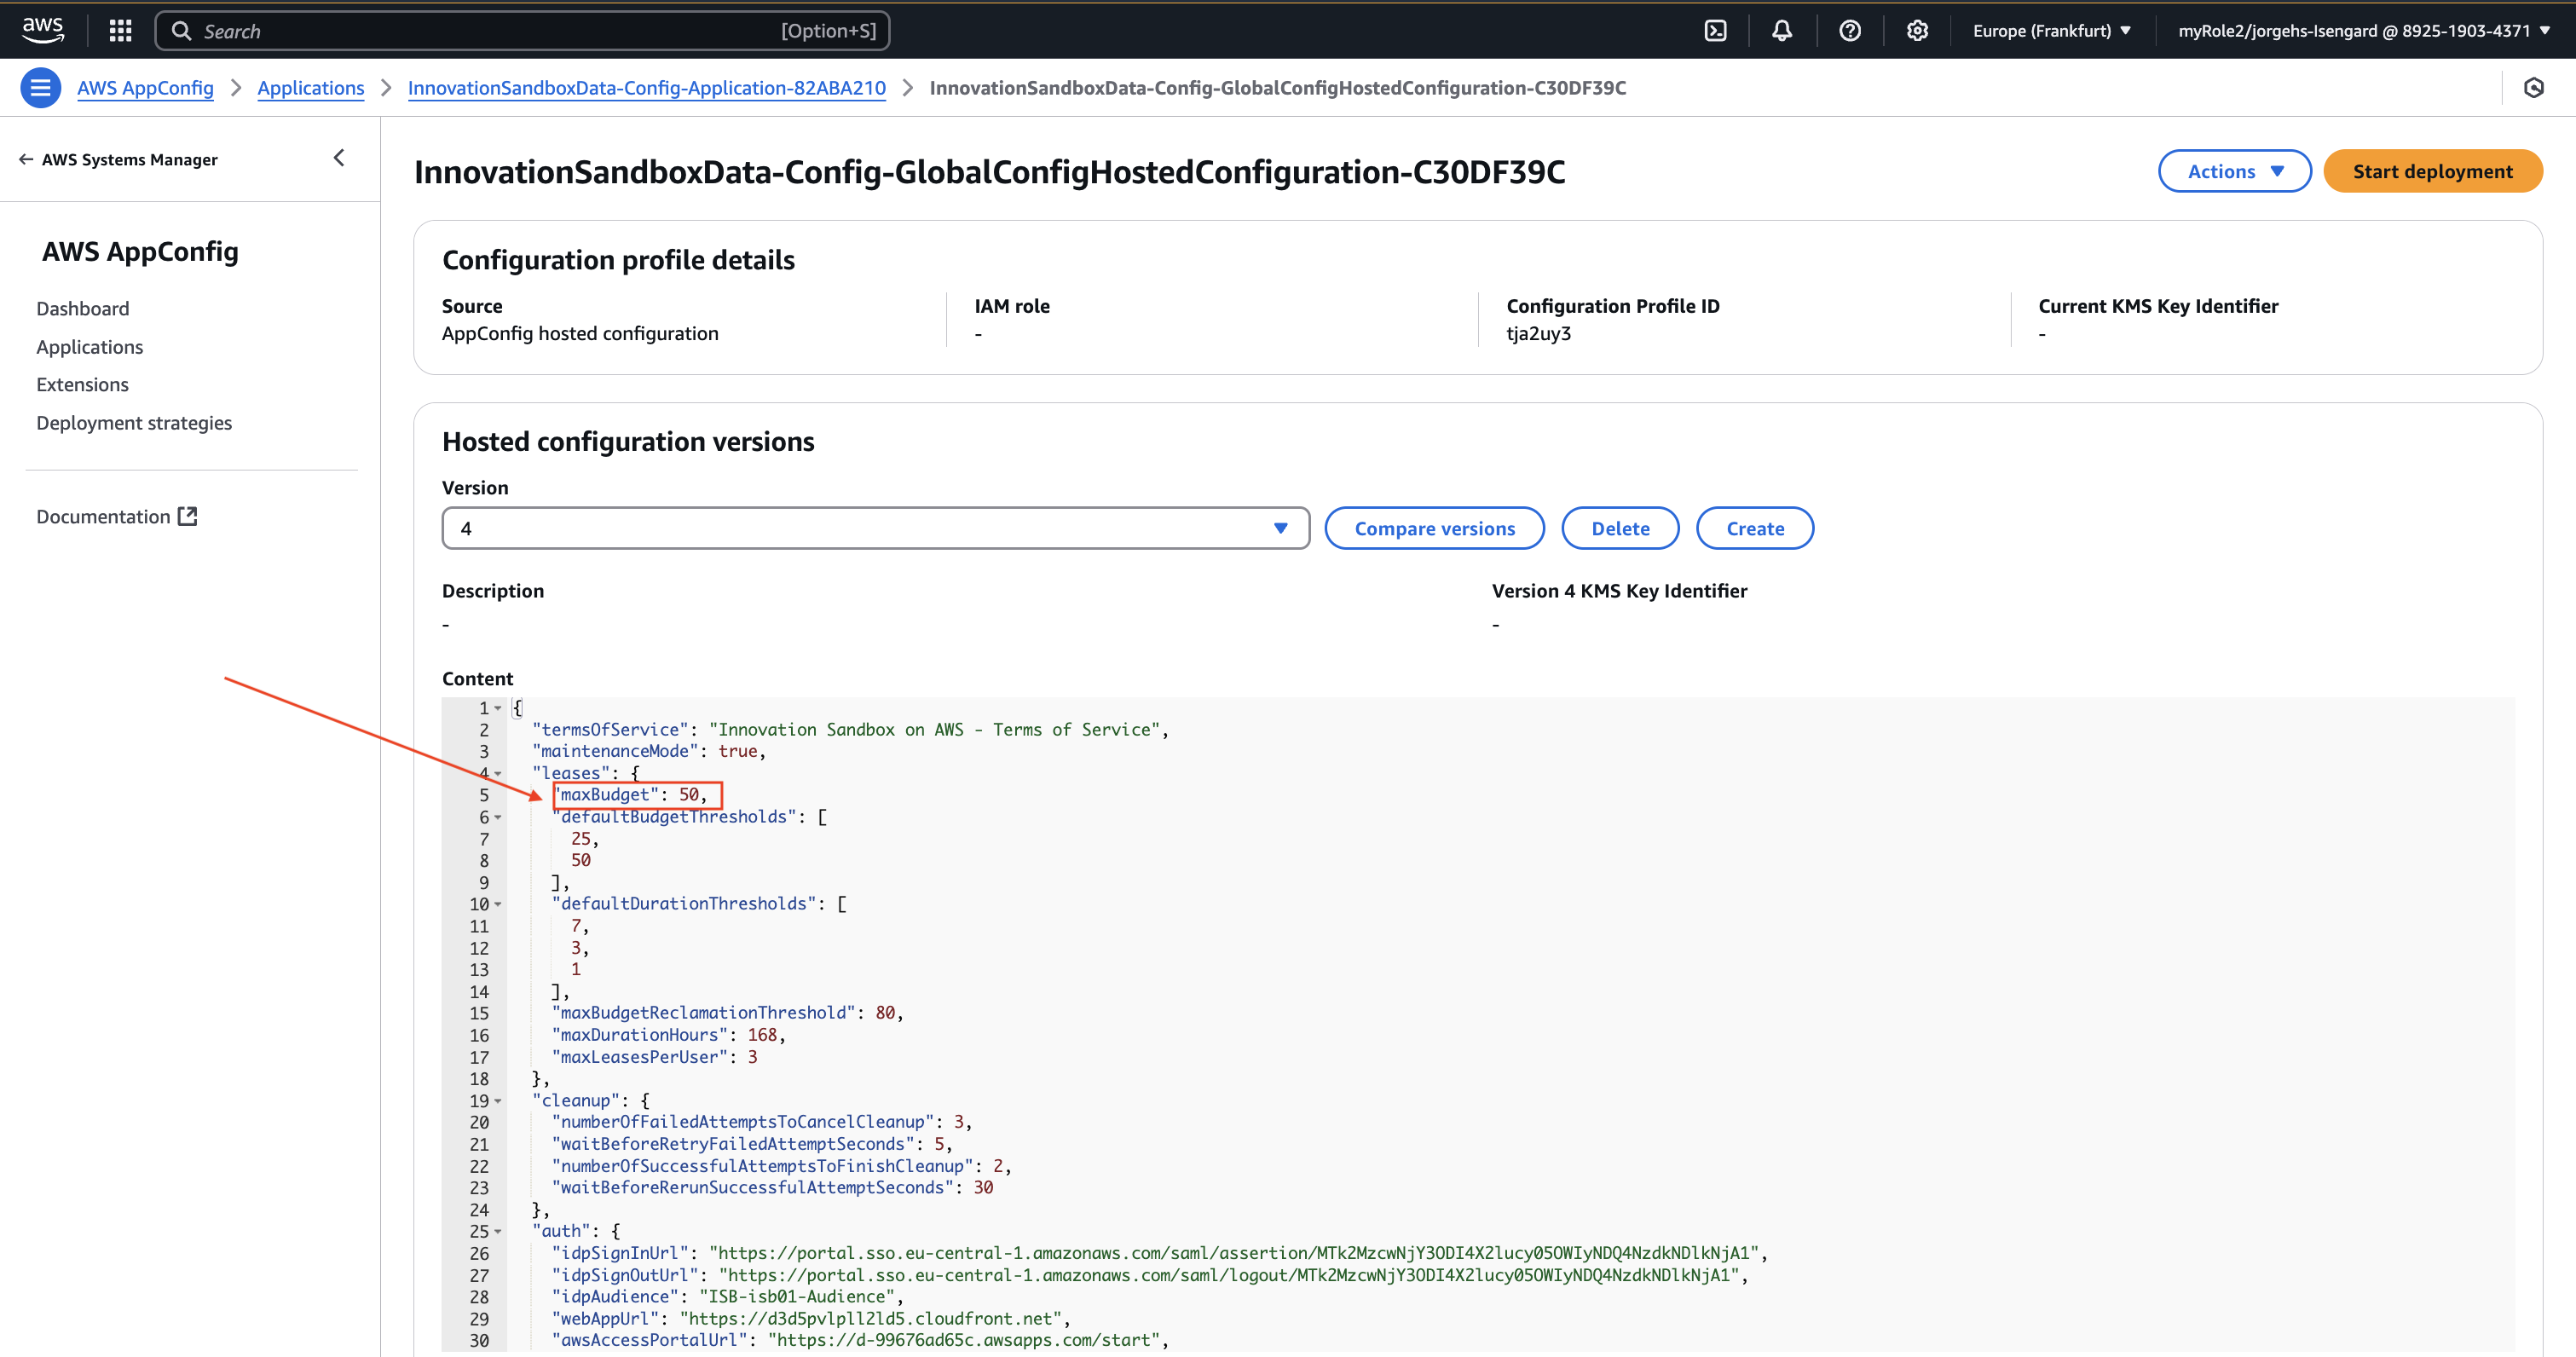The image size is (2576, 1357).
Task: Click the "maxLeasesPerUser": 3 line
Action: pos(655,1057)
